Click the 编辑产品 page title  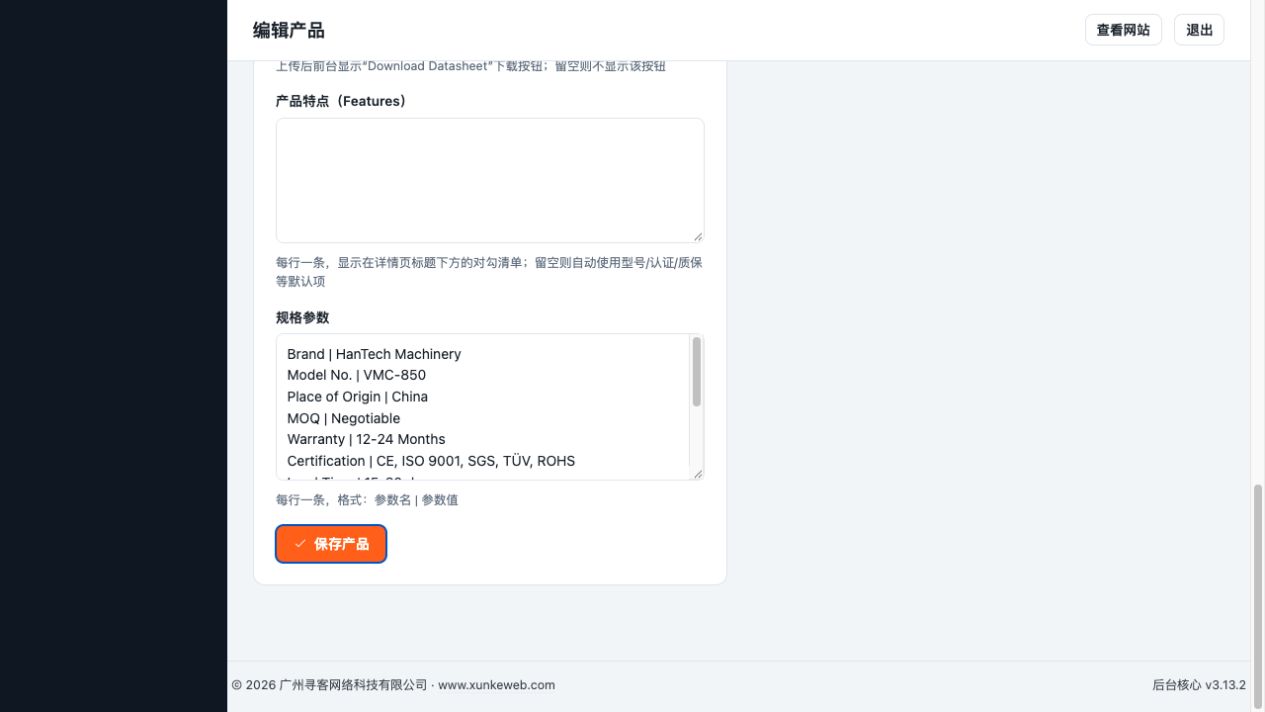(x=289, y=30)
